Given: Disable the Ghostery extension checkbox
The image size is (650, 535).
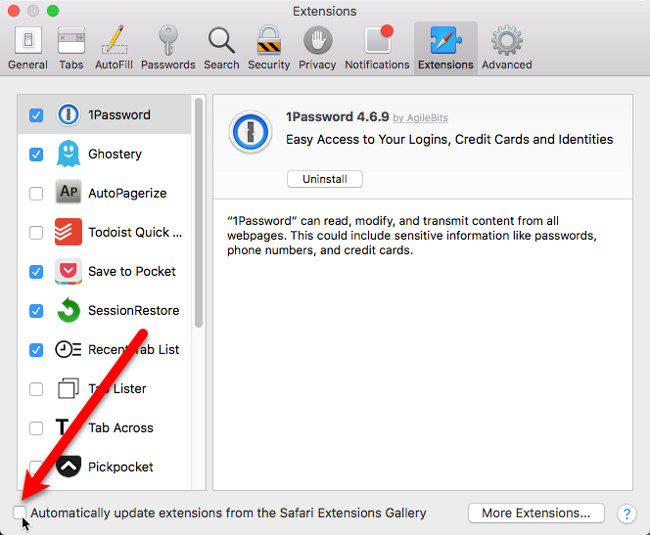Looking at the screenshot, I should [x=36, y=154].
